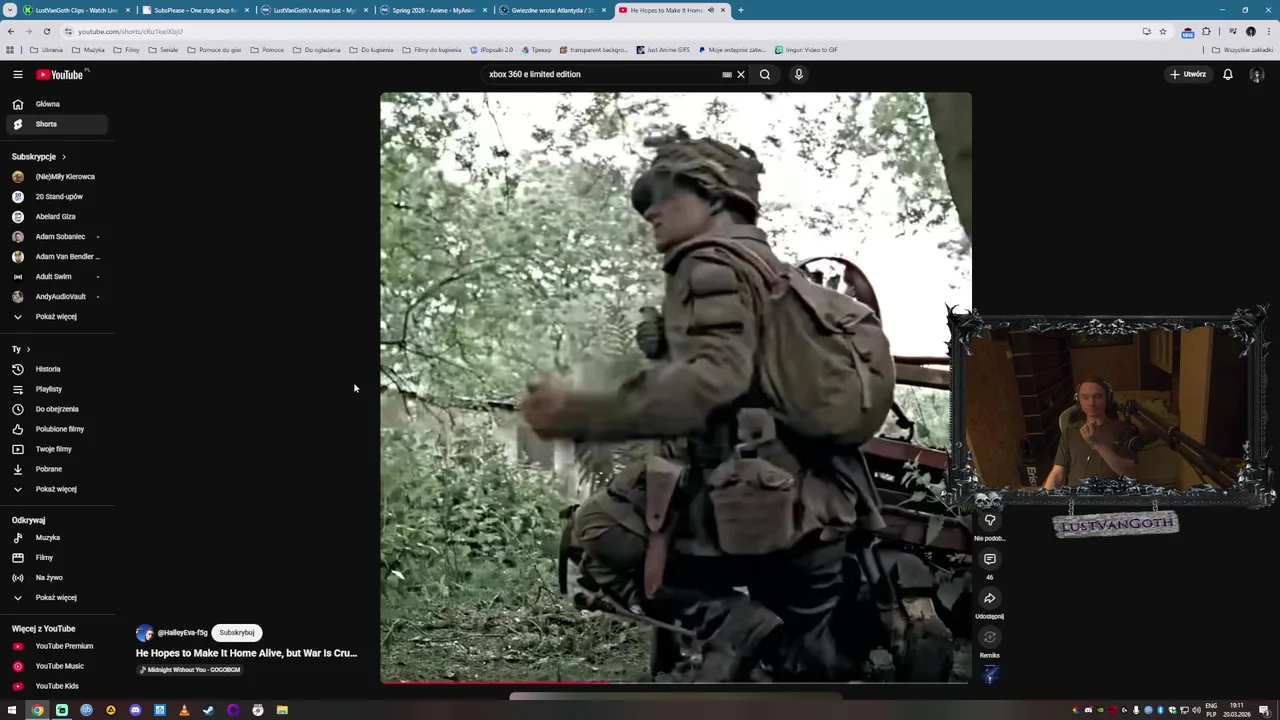The image size is (1280, 720).
Task: Open Filmy under Odkrywaj
Action: pyautogui.click(x=55, y=557)
